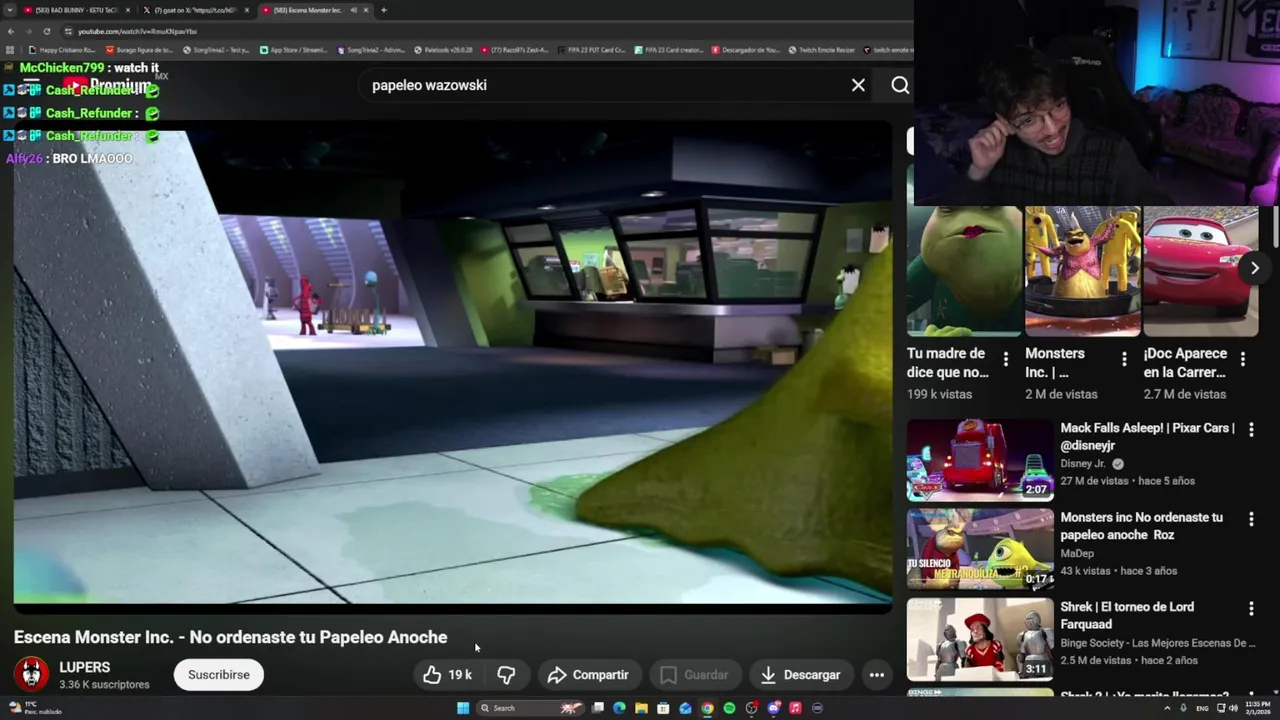Screen dimensions: 1280x720
Task: Open options for 'Tu madre de dice' short
Action: [1005, 359]
